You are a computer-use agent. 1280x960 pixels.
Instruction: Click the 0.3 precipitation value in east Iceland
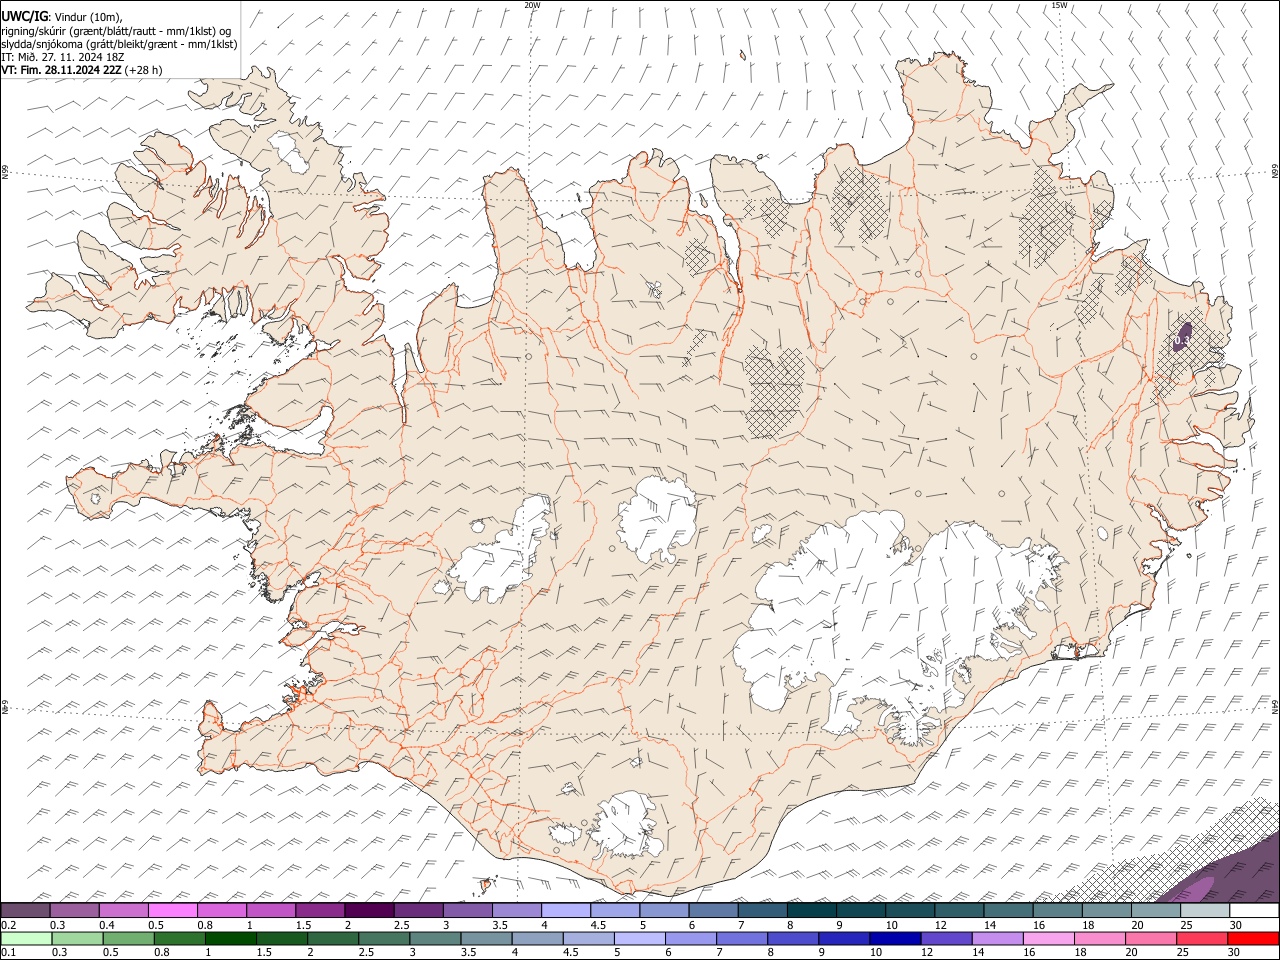click(x=1181, y=341)
